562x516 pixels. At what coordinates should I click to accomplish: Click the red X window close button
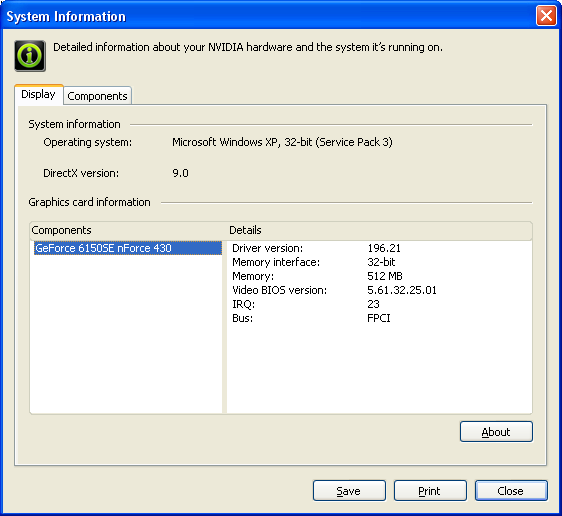click(x=546, y=16)
